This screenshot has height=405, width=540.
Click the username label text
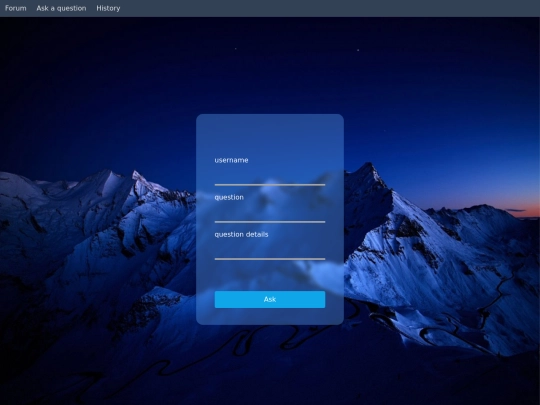pos(231,160)
